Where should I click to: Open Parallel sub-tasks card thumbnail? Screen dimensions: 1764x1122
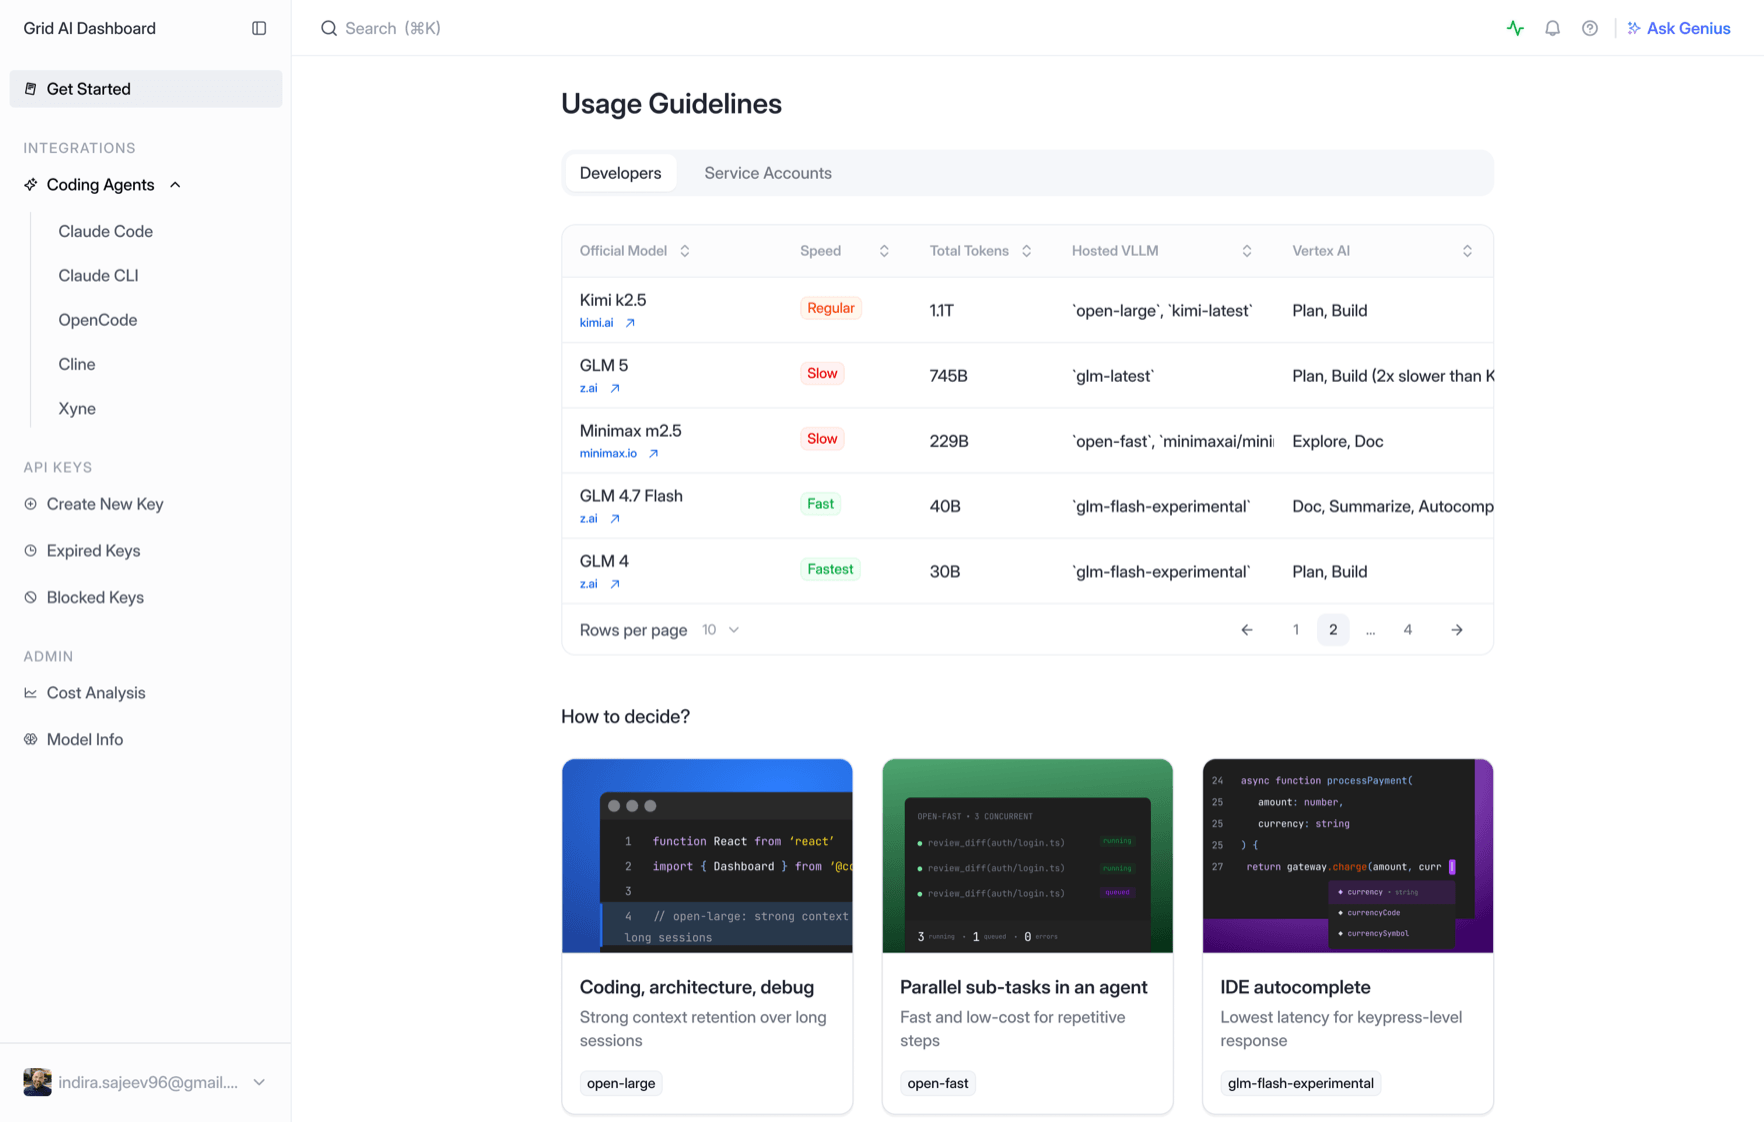pyautogui.click(x=1027, y=856)
